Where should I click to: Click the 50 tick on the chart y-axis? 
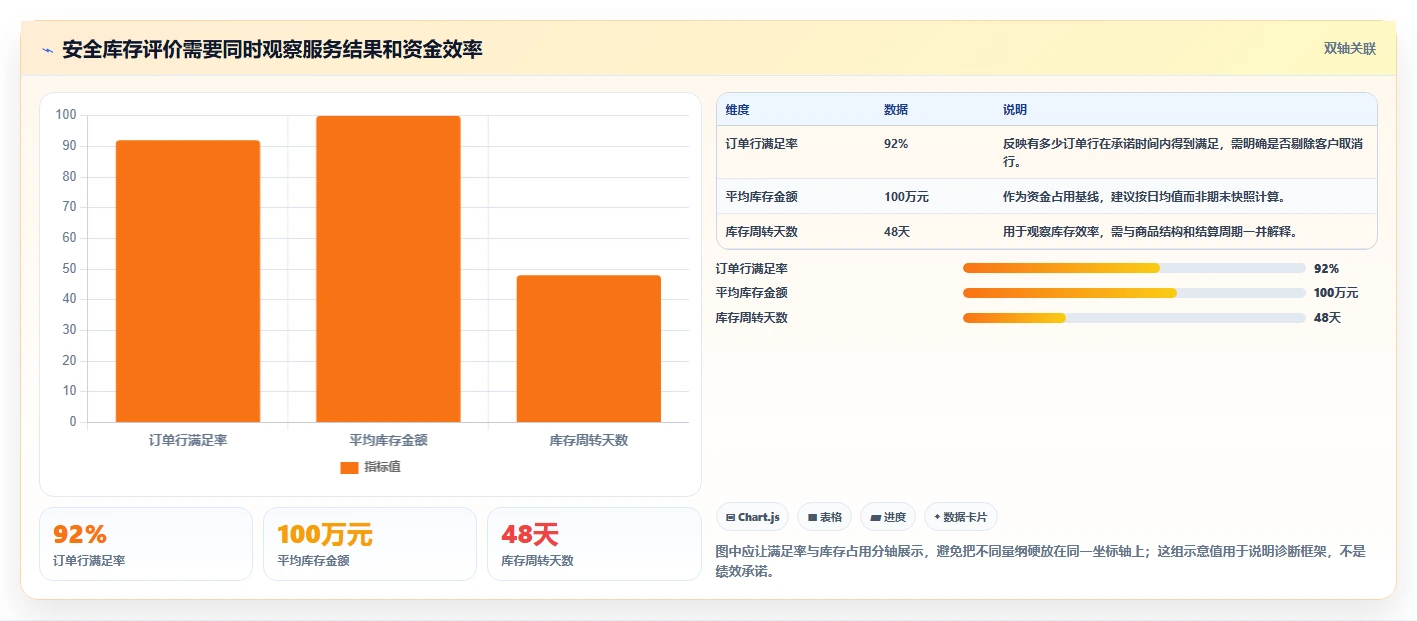click(69, 269)
